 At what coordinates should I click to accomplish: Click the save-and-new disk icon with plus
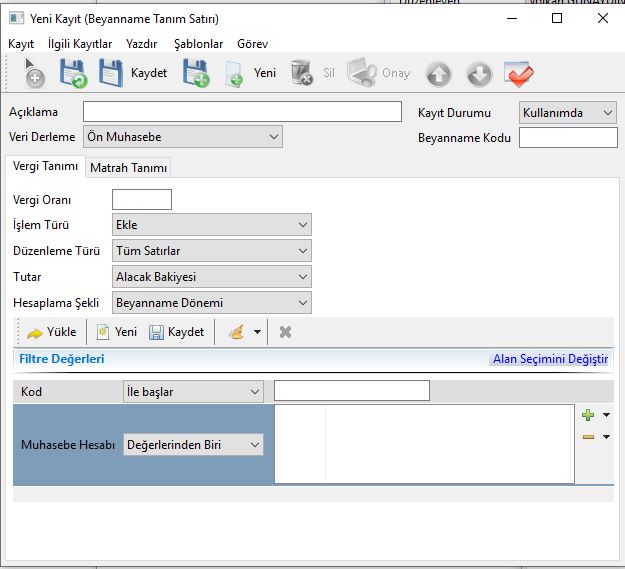click(195, 73)
